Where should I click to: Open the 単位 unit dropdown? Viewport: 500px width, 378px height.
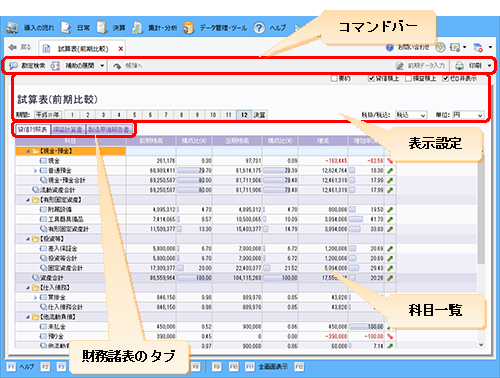(468, 115)
